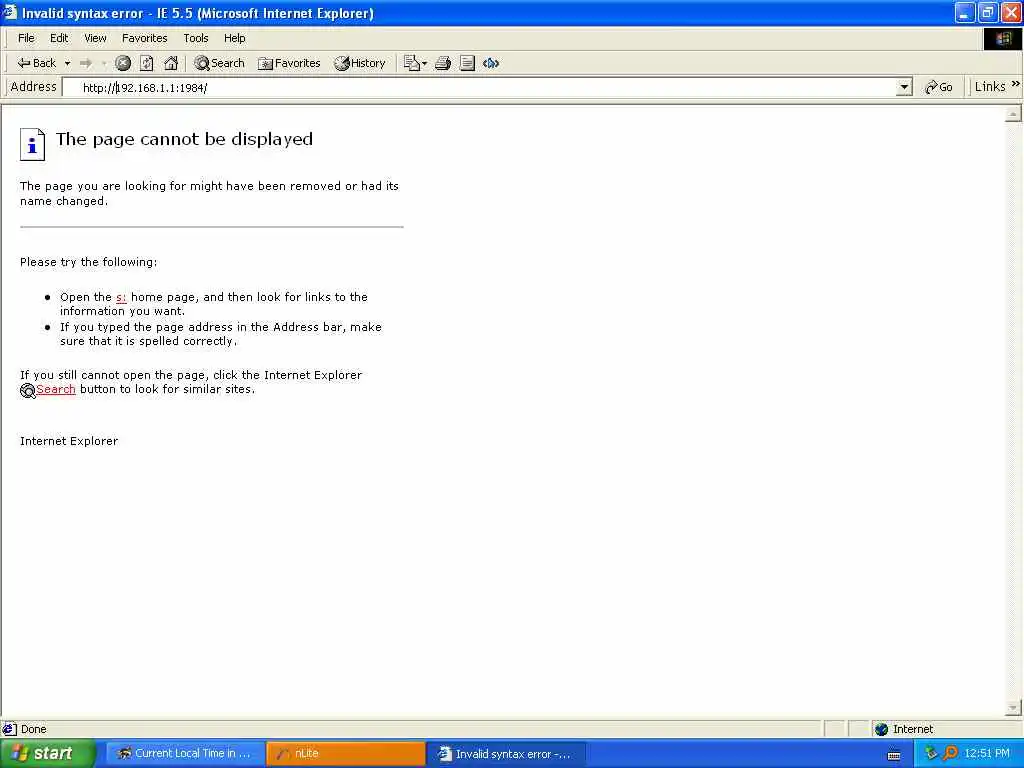Viewport: 1024px width, 768px height.
Task: Open the File menu
Action: click(x=26, y=38)
